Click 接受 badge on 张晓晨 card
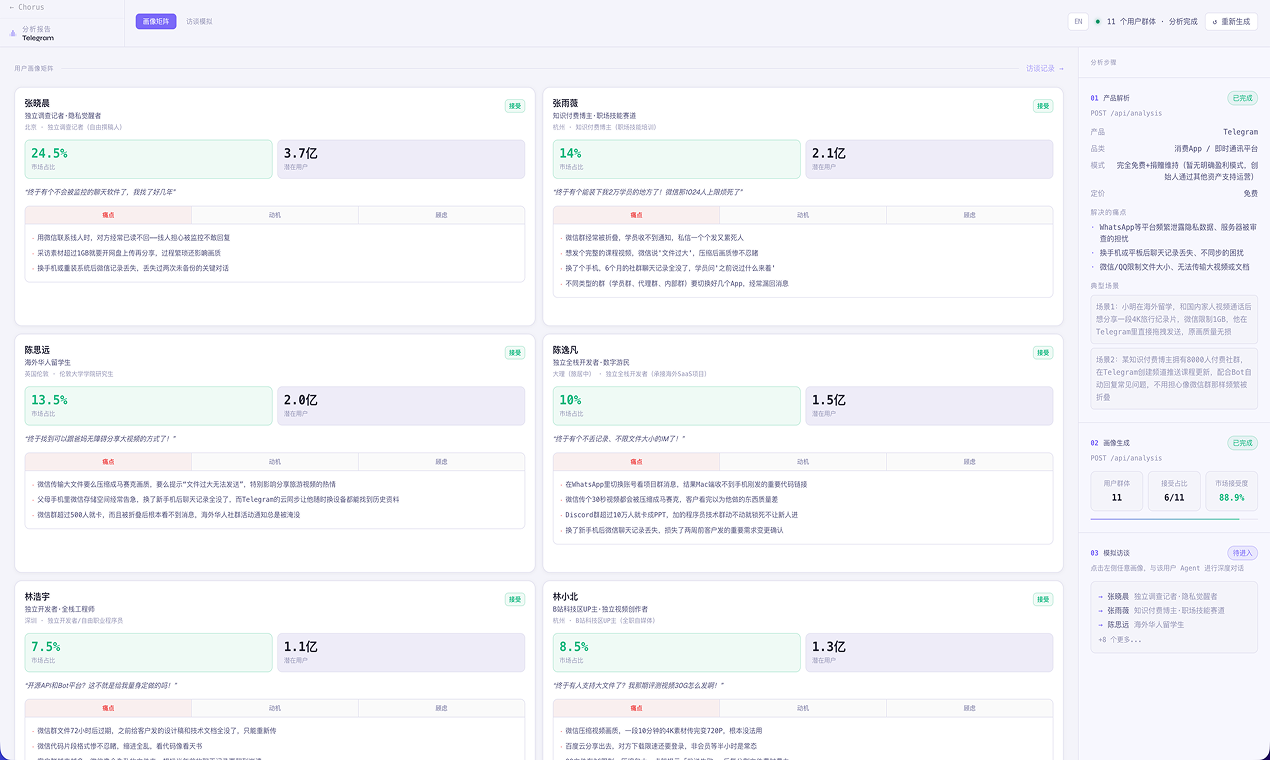This screenshot has height=760, width=1270. point(514,106)
